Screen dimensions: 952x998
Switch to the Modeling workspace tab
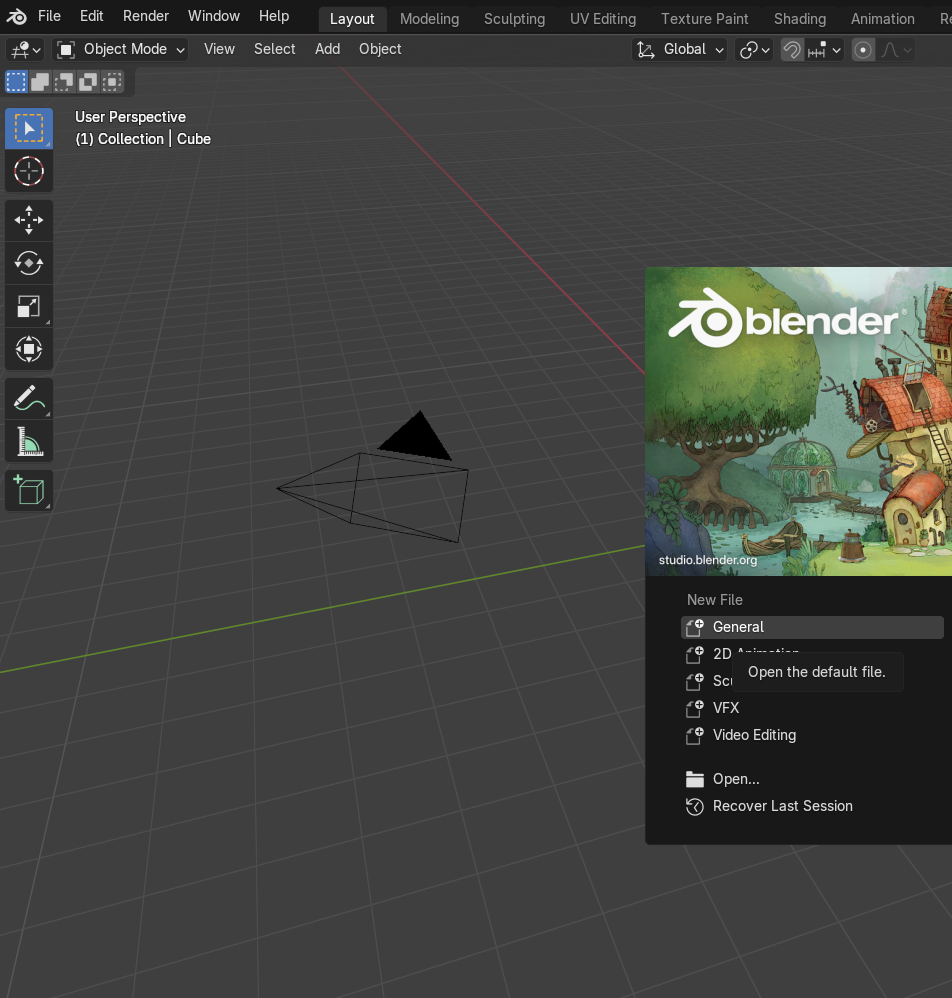(430, 19)
